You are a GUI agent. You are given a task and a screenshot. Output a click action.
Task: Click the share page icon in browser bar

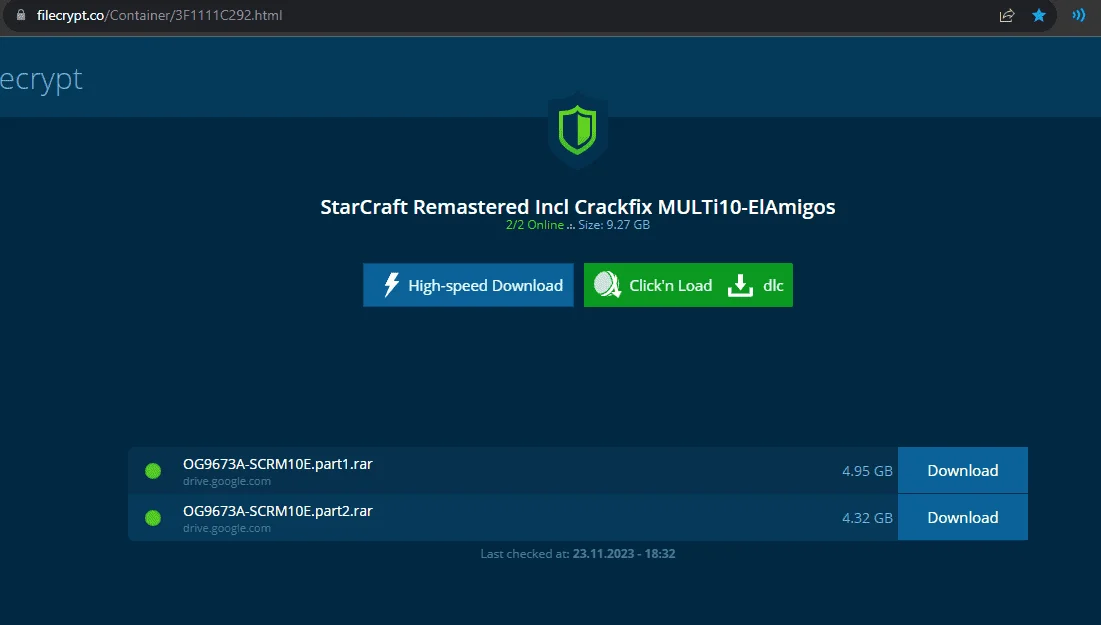[1007, 15]
